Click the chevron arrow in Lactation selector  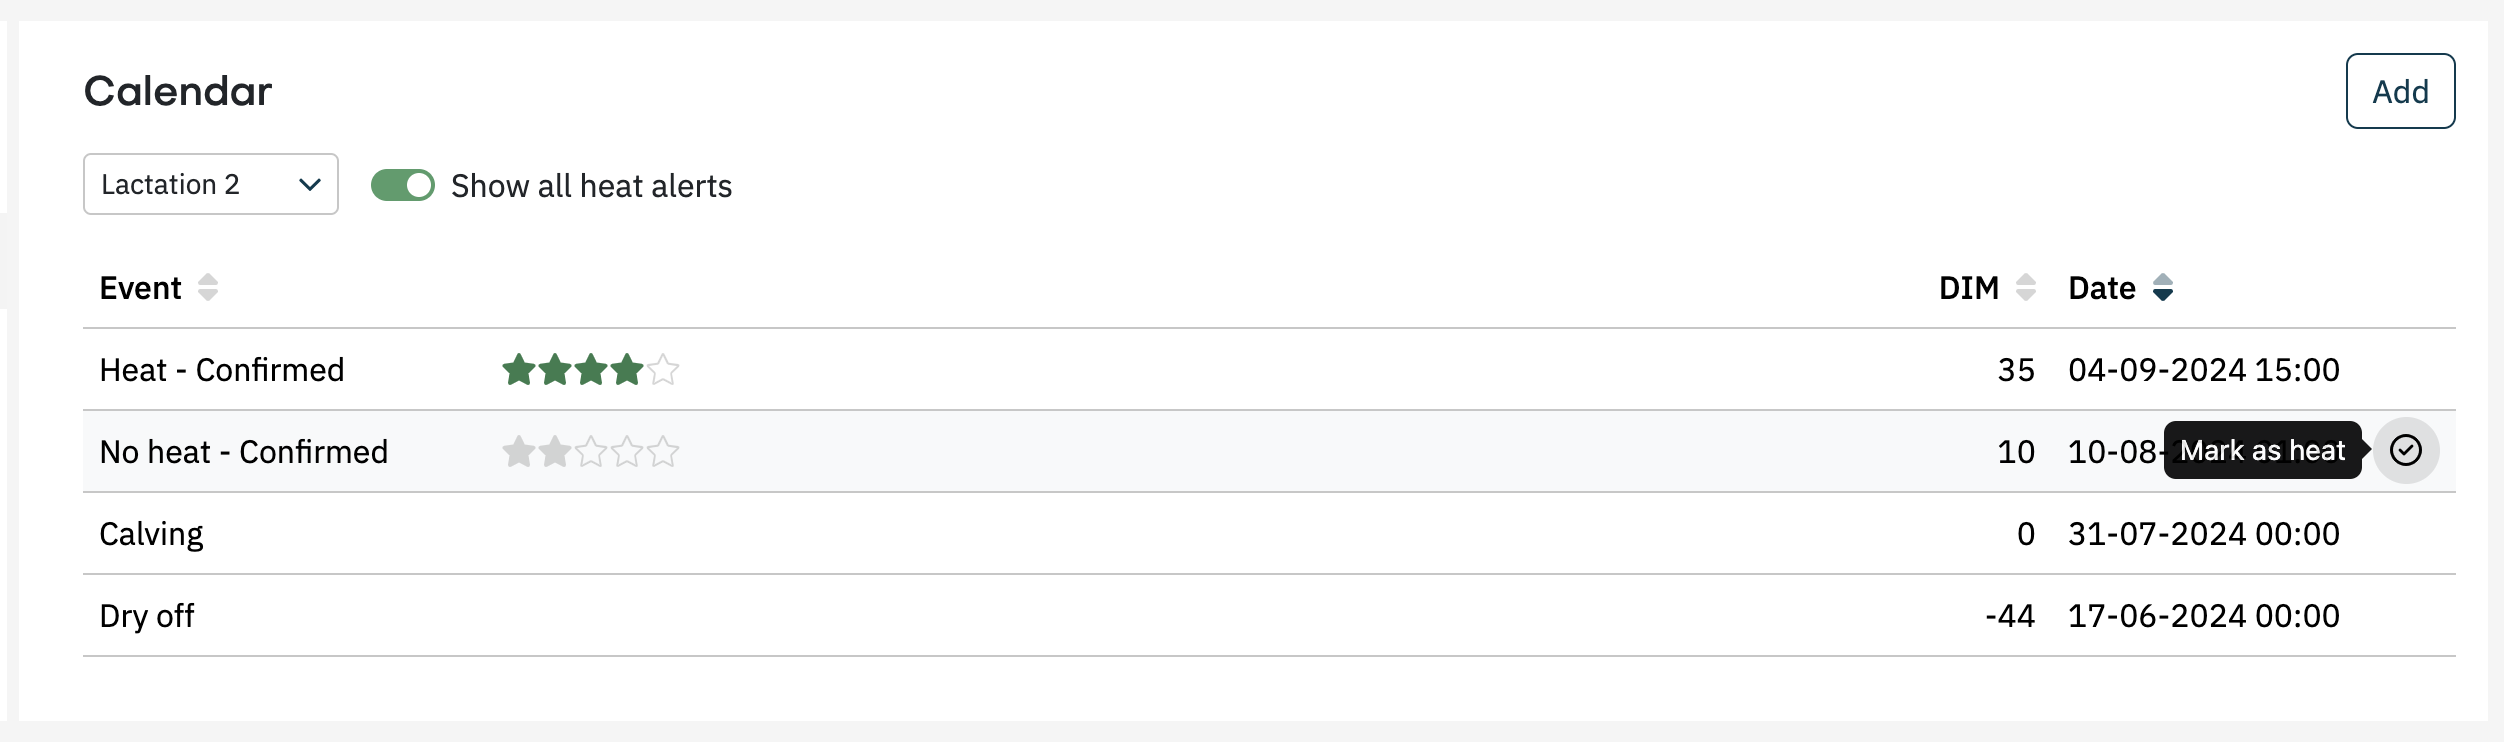(310, 184)
